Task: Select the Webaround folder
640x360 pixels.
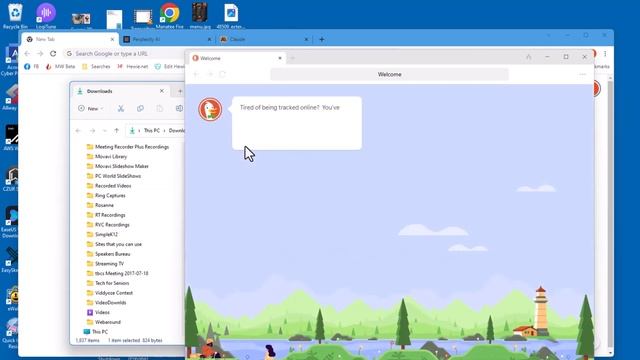Action: [x=104, y=322]
